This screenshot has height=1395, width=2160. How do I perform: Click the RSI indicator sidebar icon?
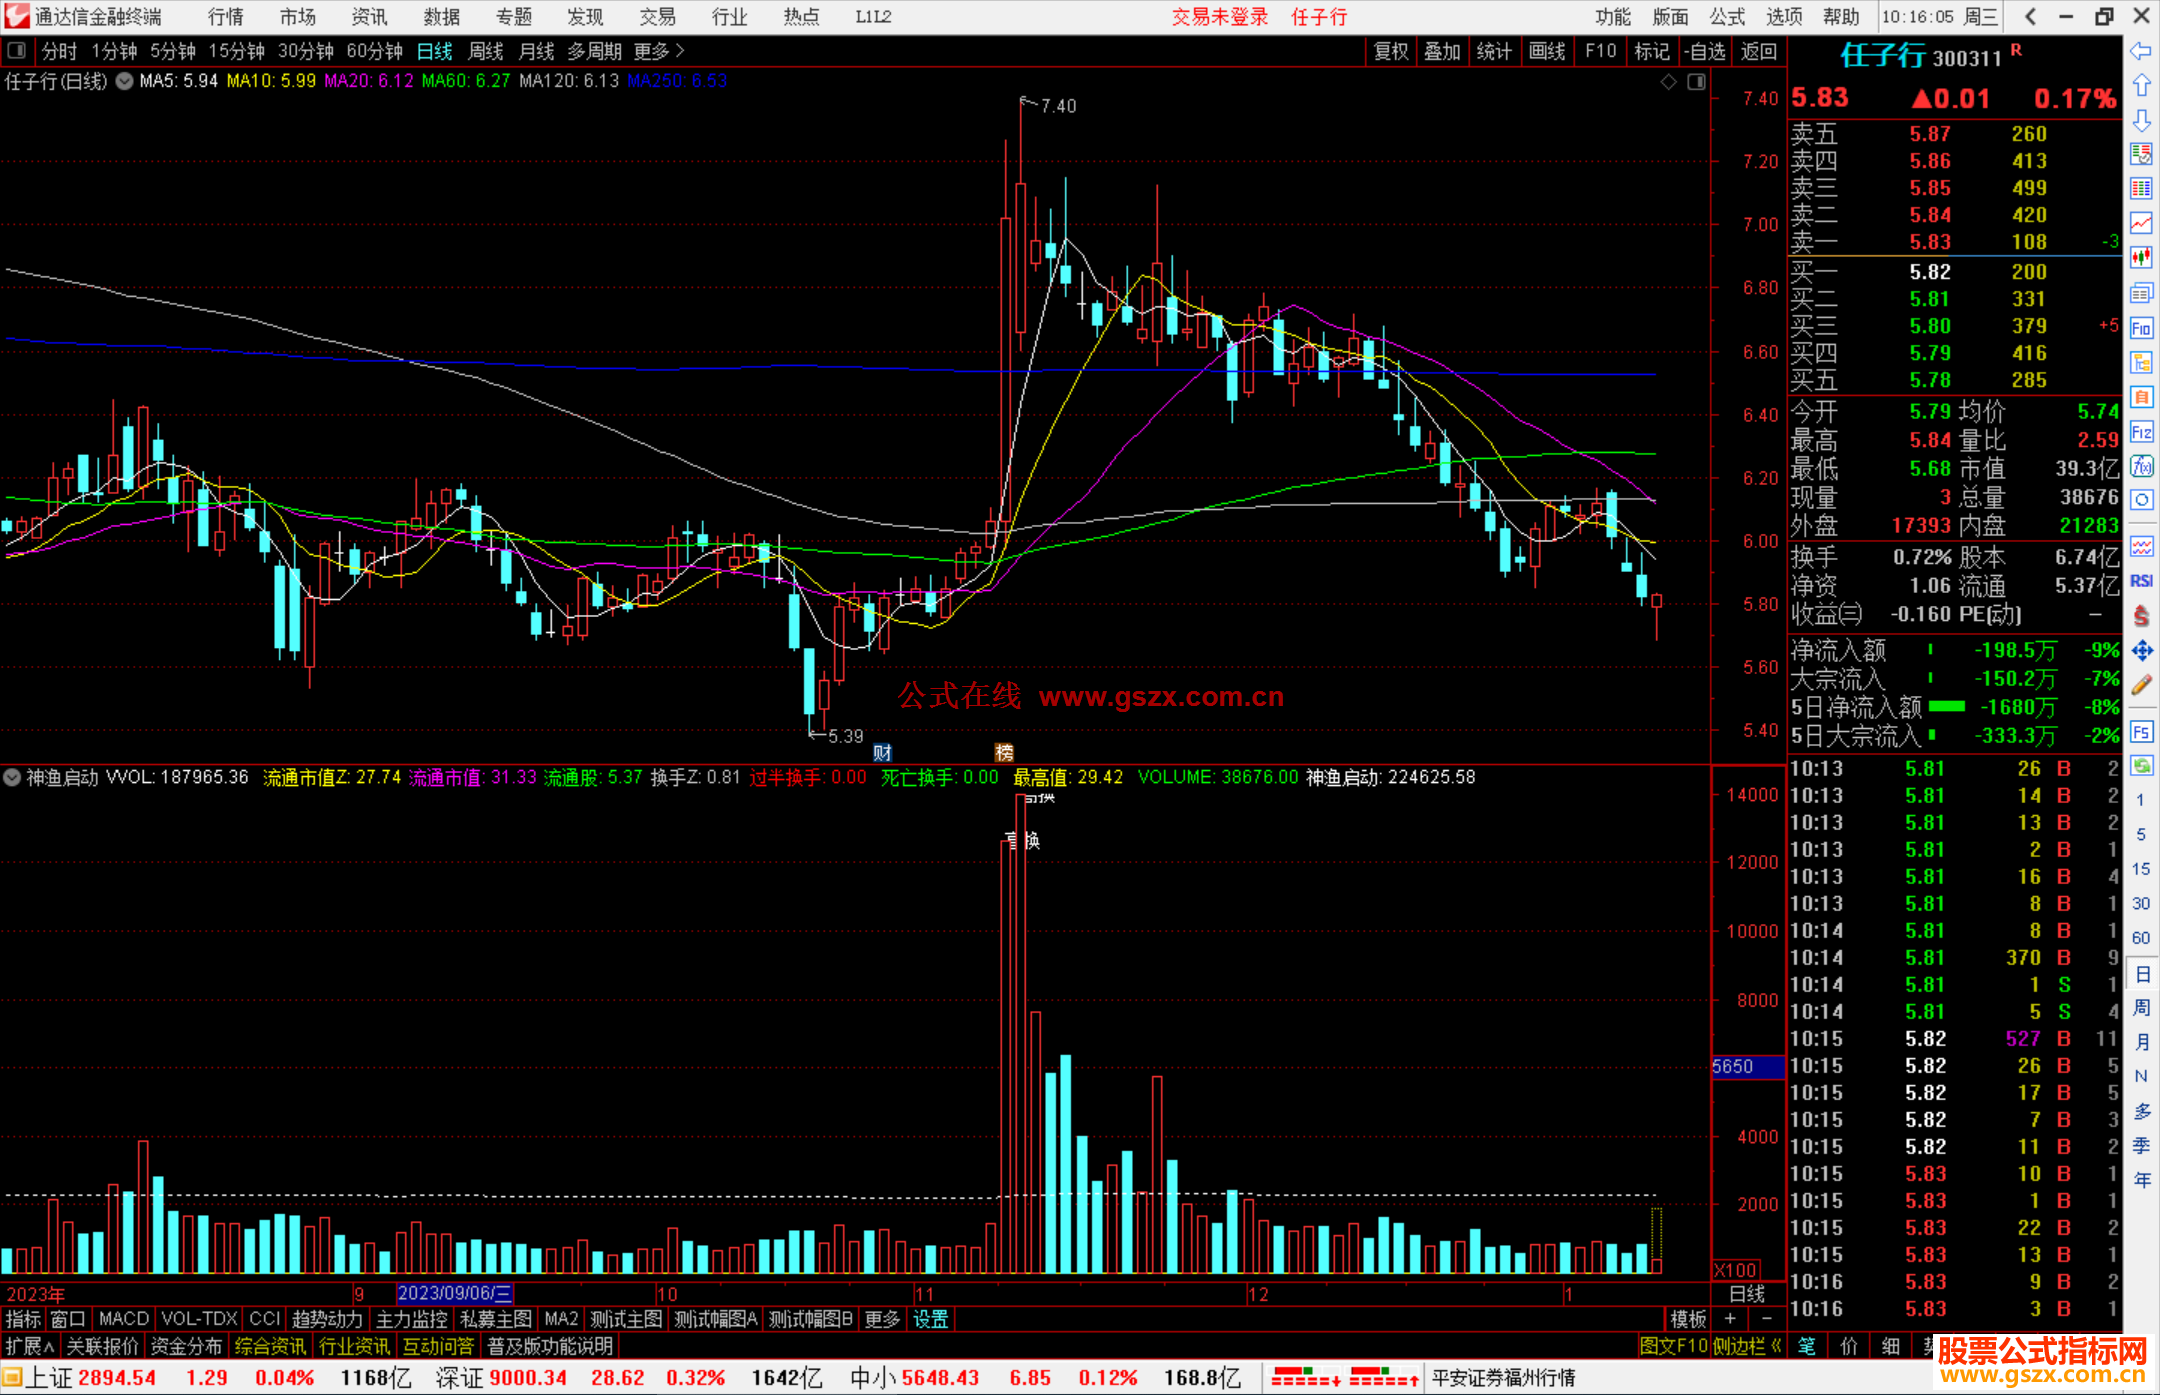pos(2141,581)
